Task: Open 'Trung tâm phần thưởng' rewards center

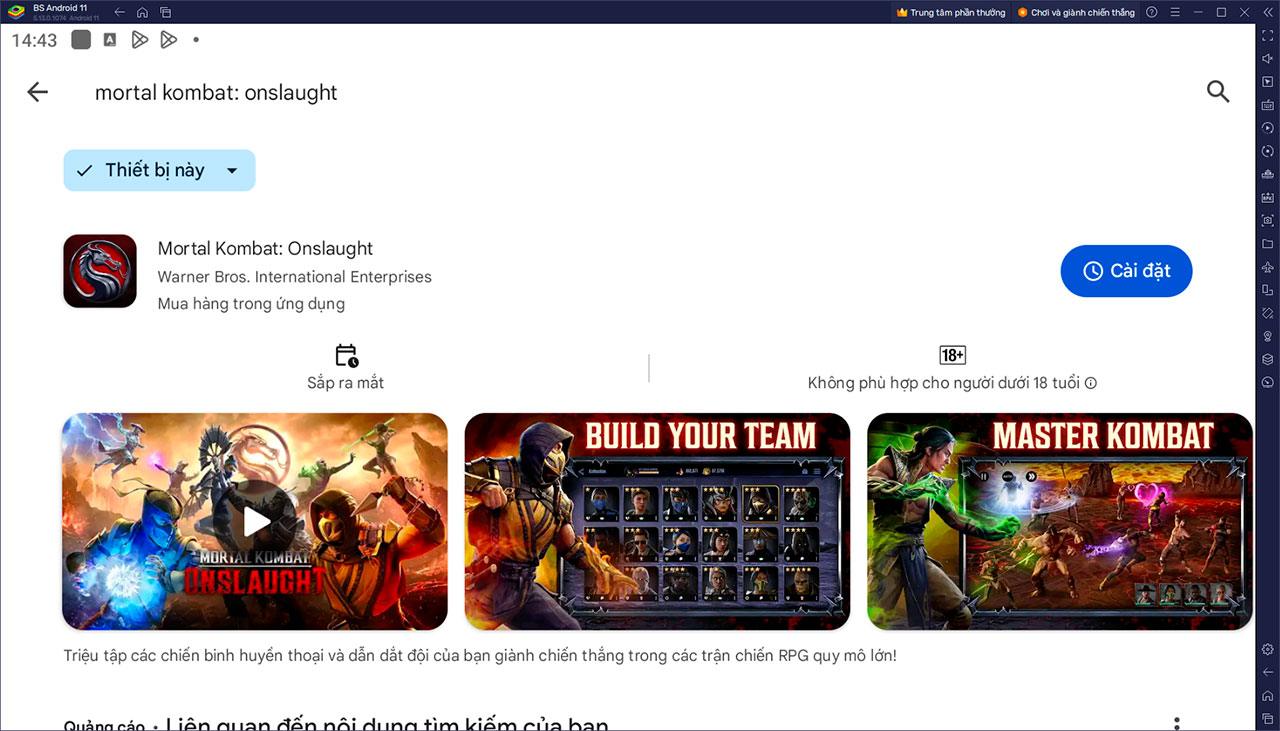Action: click(x=950, y=12)
